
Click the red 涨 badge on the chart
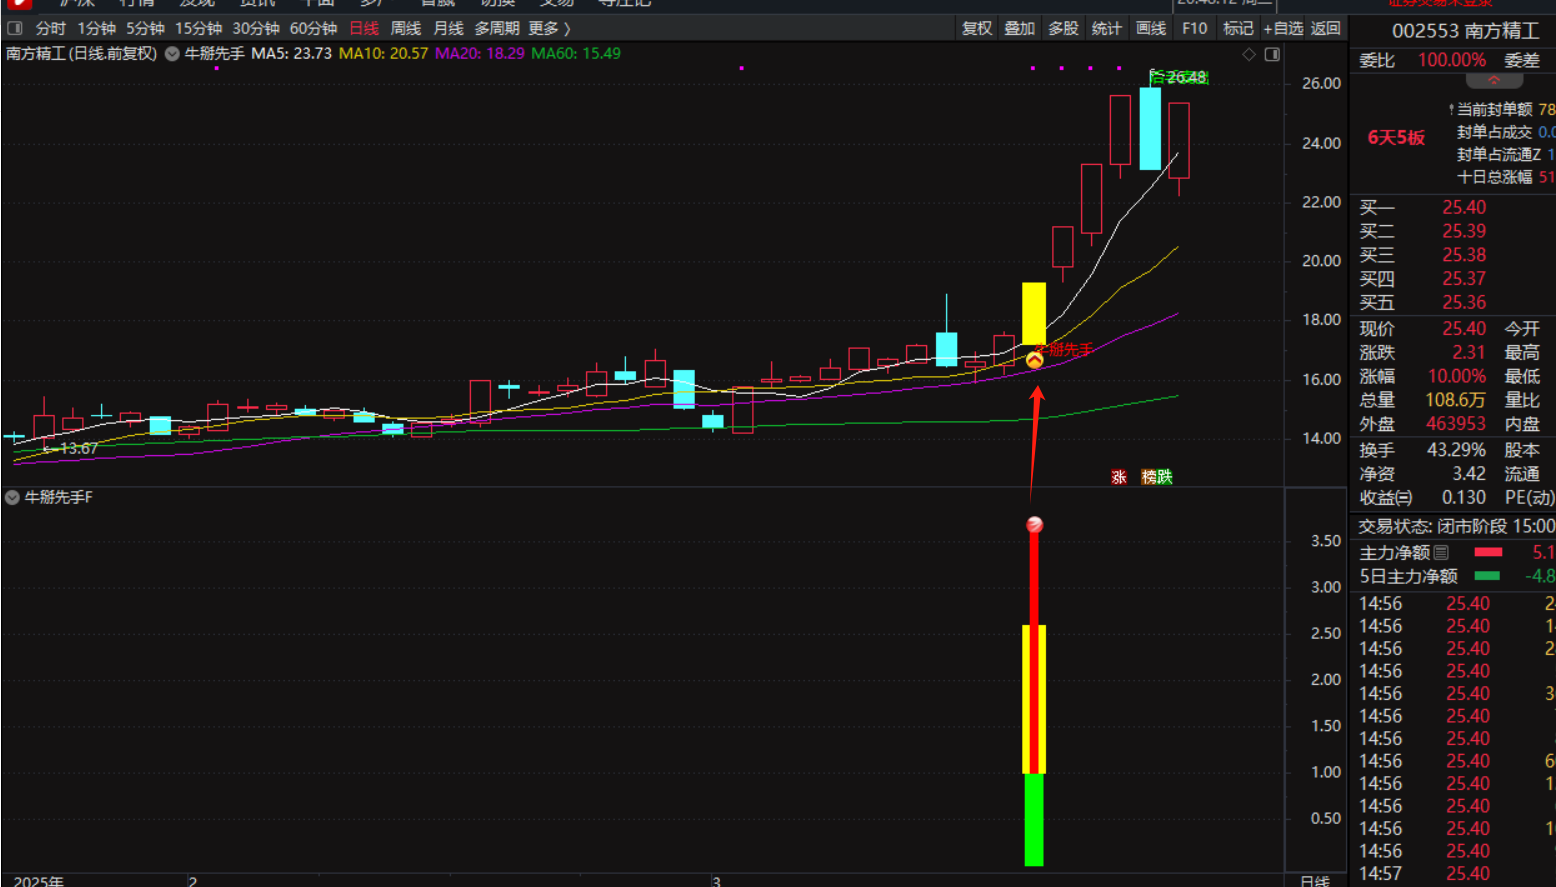tap(1119, 477)
